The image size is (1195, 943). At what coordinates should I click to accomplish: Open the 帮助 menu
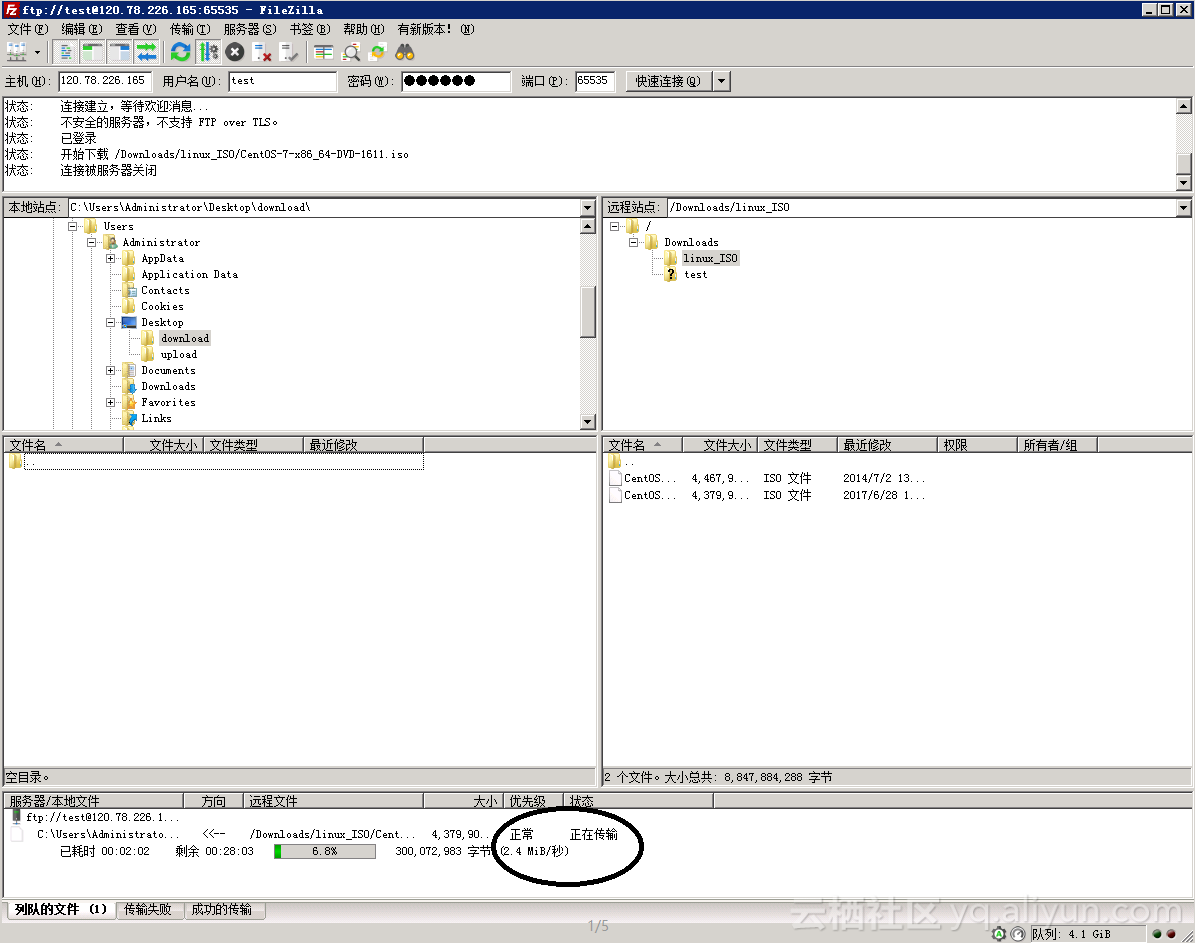[364, 29]
